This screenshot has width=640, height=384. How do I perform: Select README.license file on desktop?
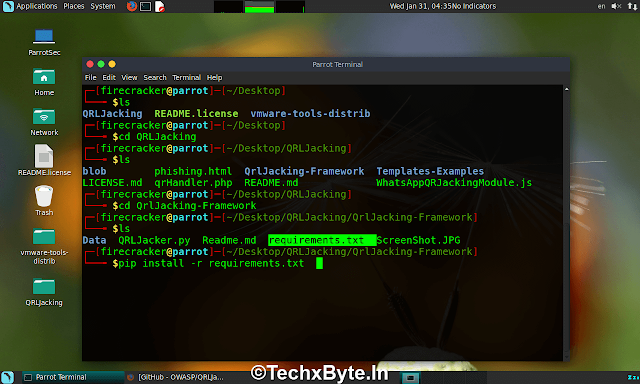(x=44, y=160)
